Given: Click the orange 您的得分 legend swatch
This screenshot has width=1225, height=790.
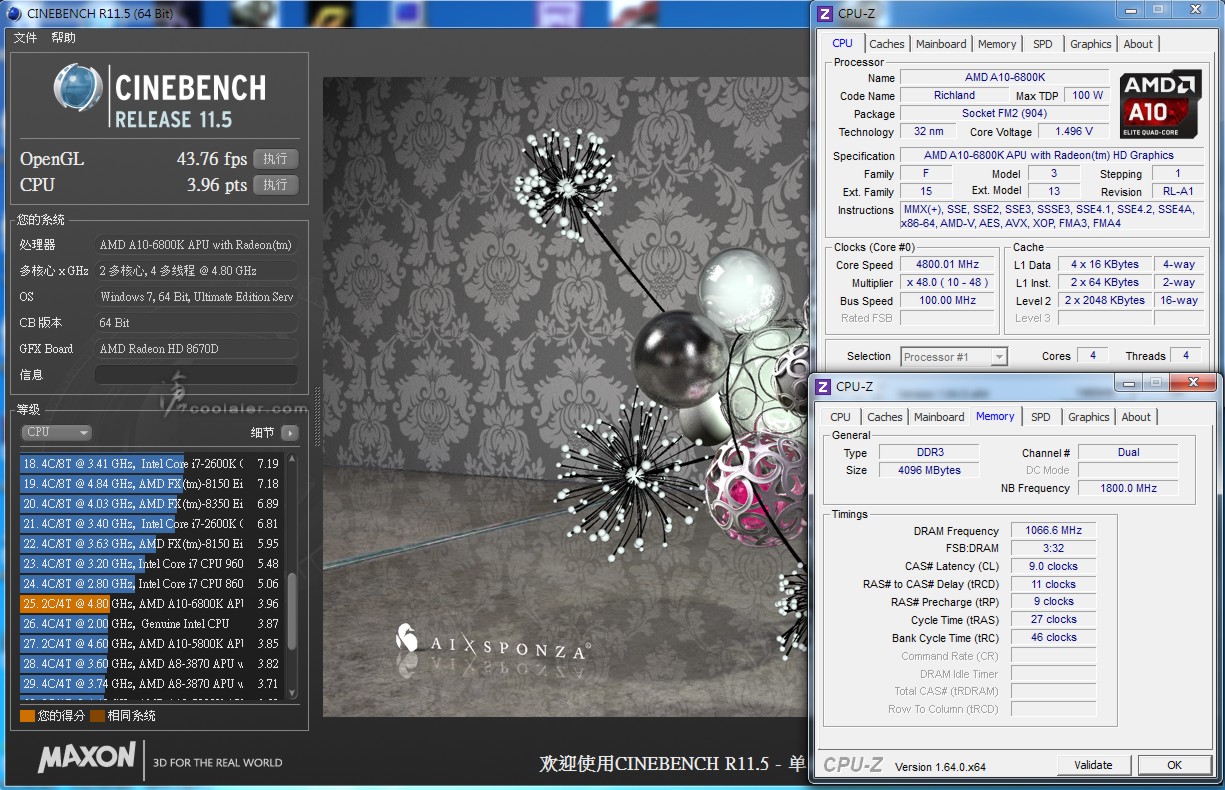Looking at the screenshot, I should click(27, 716).
